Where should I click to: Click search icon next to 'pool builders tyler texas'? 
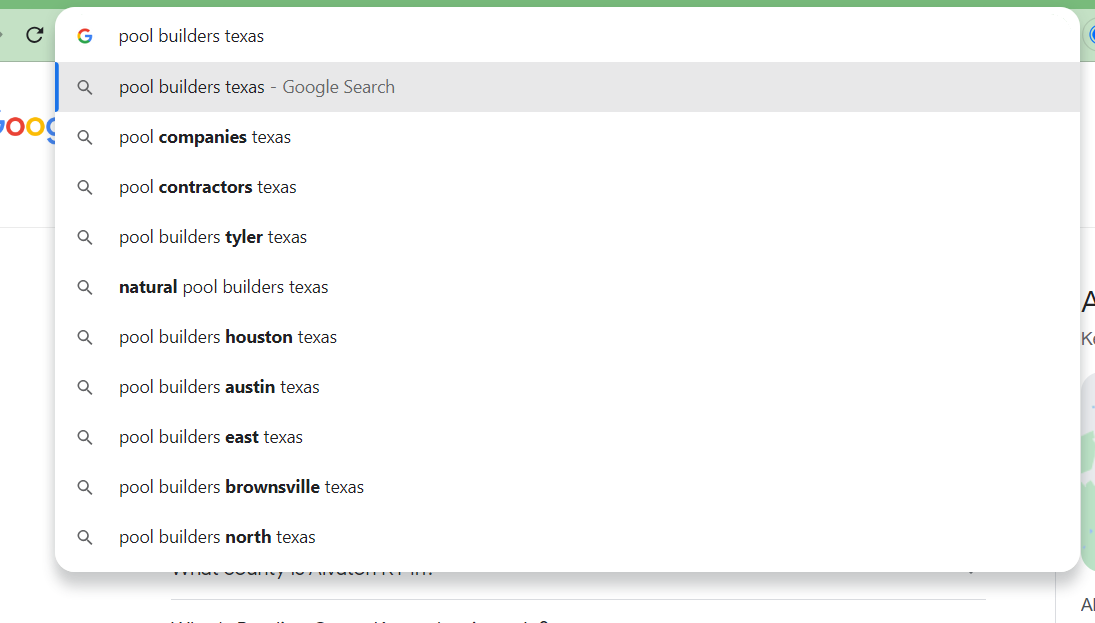84,237
